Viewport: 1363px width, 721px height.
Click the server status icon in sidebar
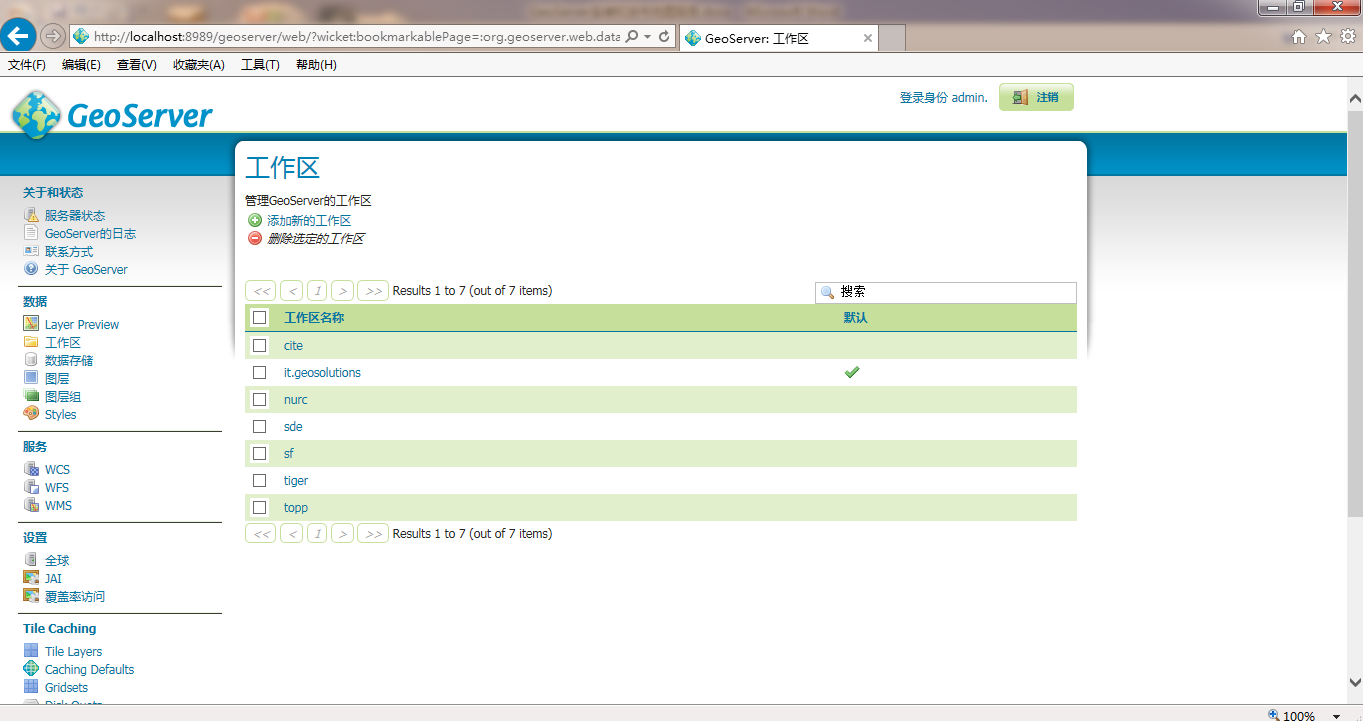tap(31, 215)
